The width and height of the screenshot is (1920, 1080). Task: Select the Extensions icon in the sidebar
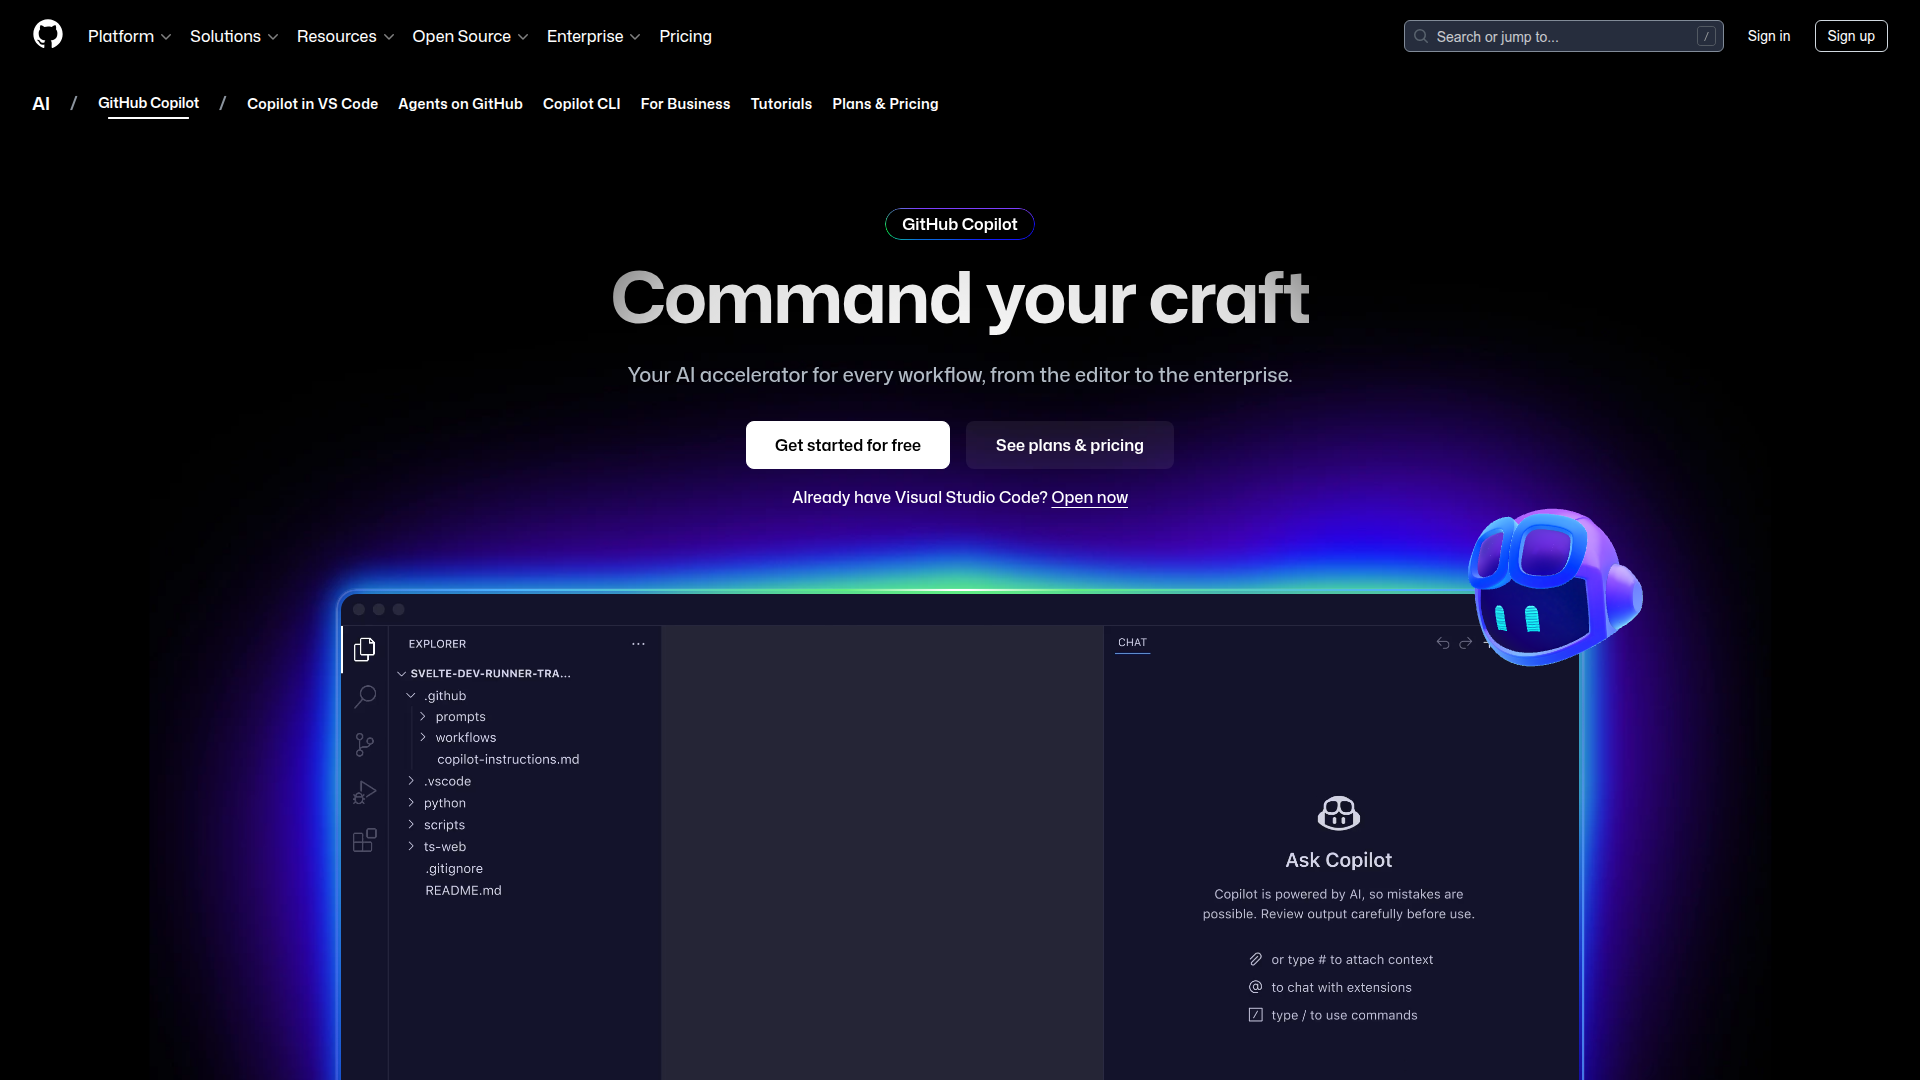pos(364,841)
